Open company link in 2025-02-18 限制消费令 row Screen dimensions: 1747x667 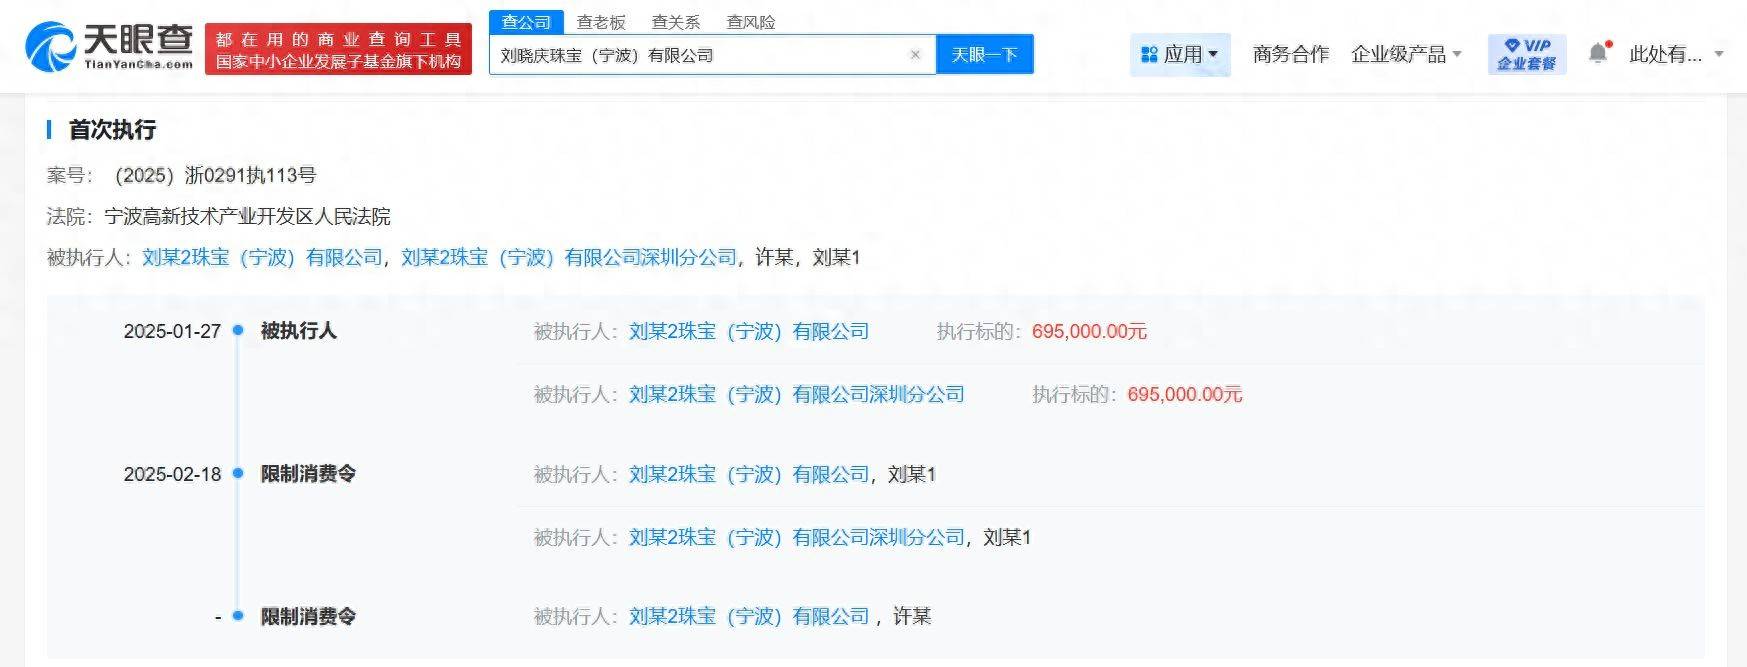click(749, 474)
